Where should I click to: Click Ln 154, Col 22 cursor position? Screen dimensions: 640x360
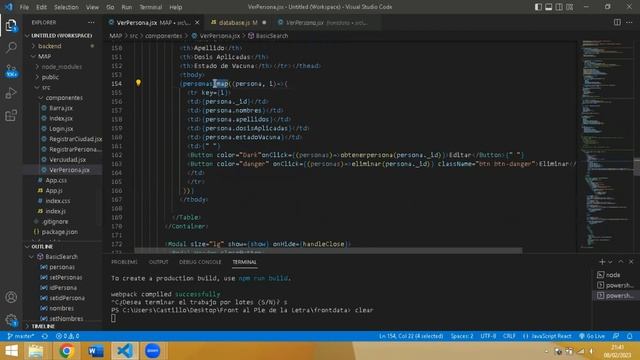coord(411,336)
